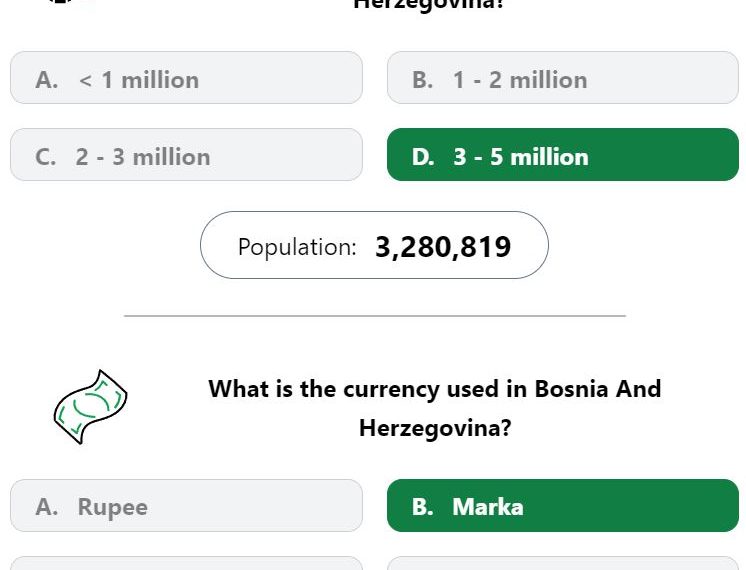
Task: Click the 'Population:' label text
Action: point(297,247)
